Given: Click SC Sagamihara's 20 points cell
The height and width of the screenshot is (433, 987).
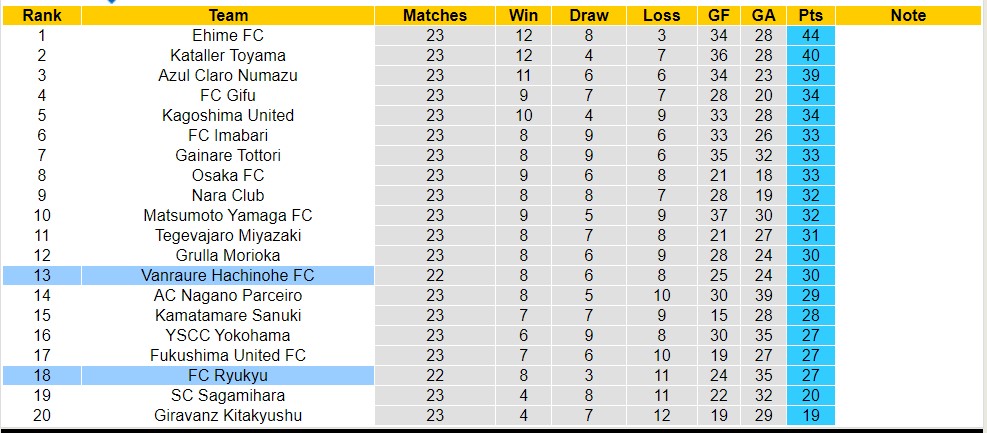Looking at the screenshot, I should click(811, 395).
